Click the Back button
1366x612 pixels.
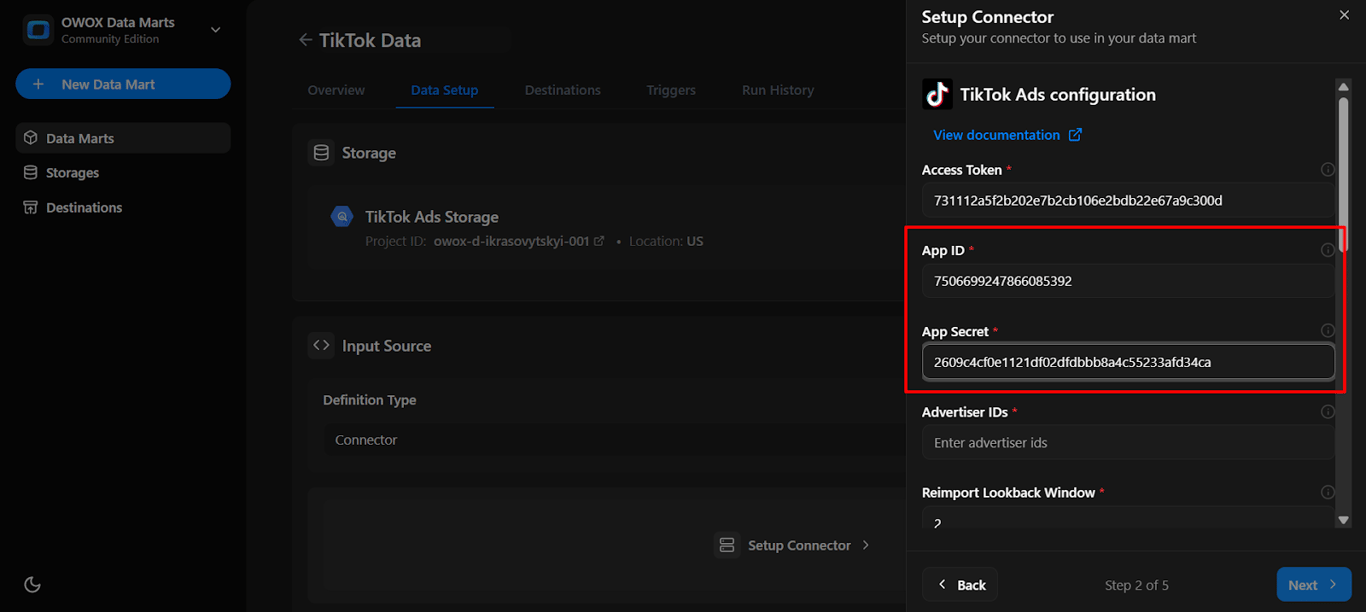[x=960, y=585]
